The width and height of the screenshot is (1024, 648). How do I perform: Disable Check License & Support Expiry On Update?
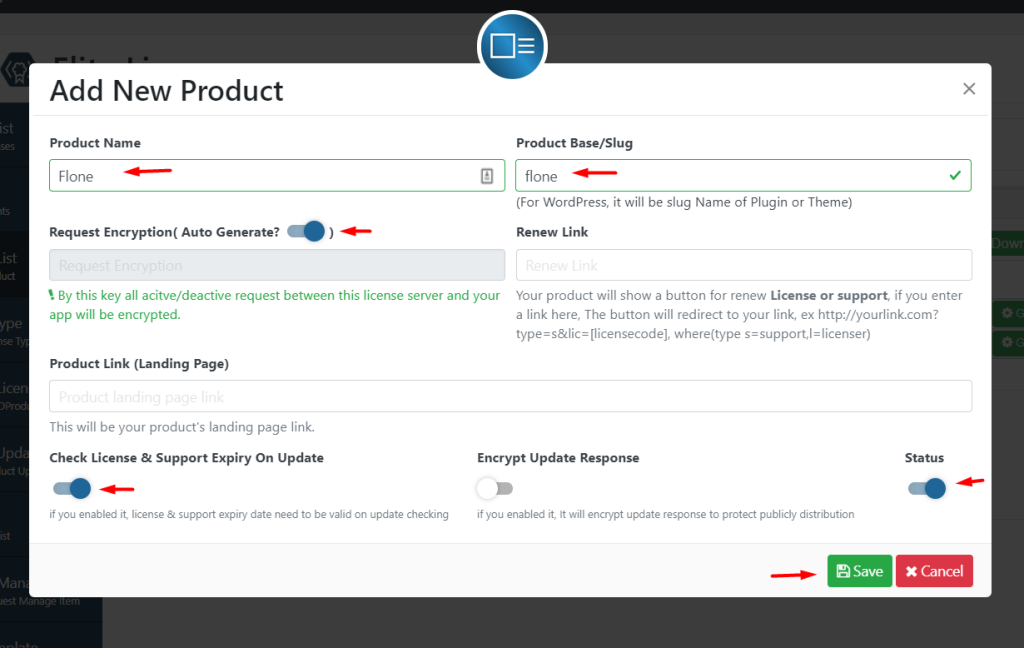click(70, 489)
